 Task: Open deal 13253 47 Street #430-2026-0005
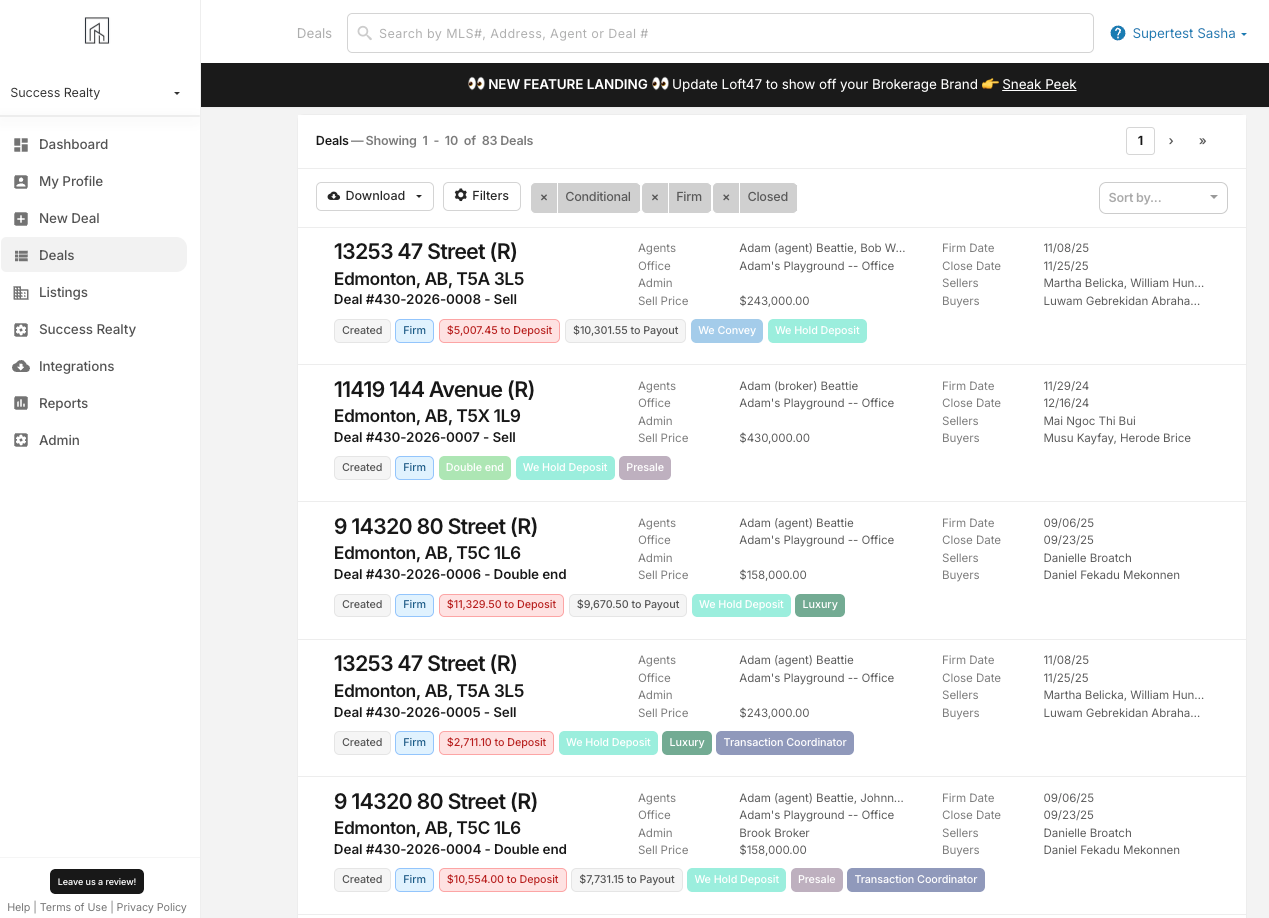[425, 663]
